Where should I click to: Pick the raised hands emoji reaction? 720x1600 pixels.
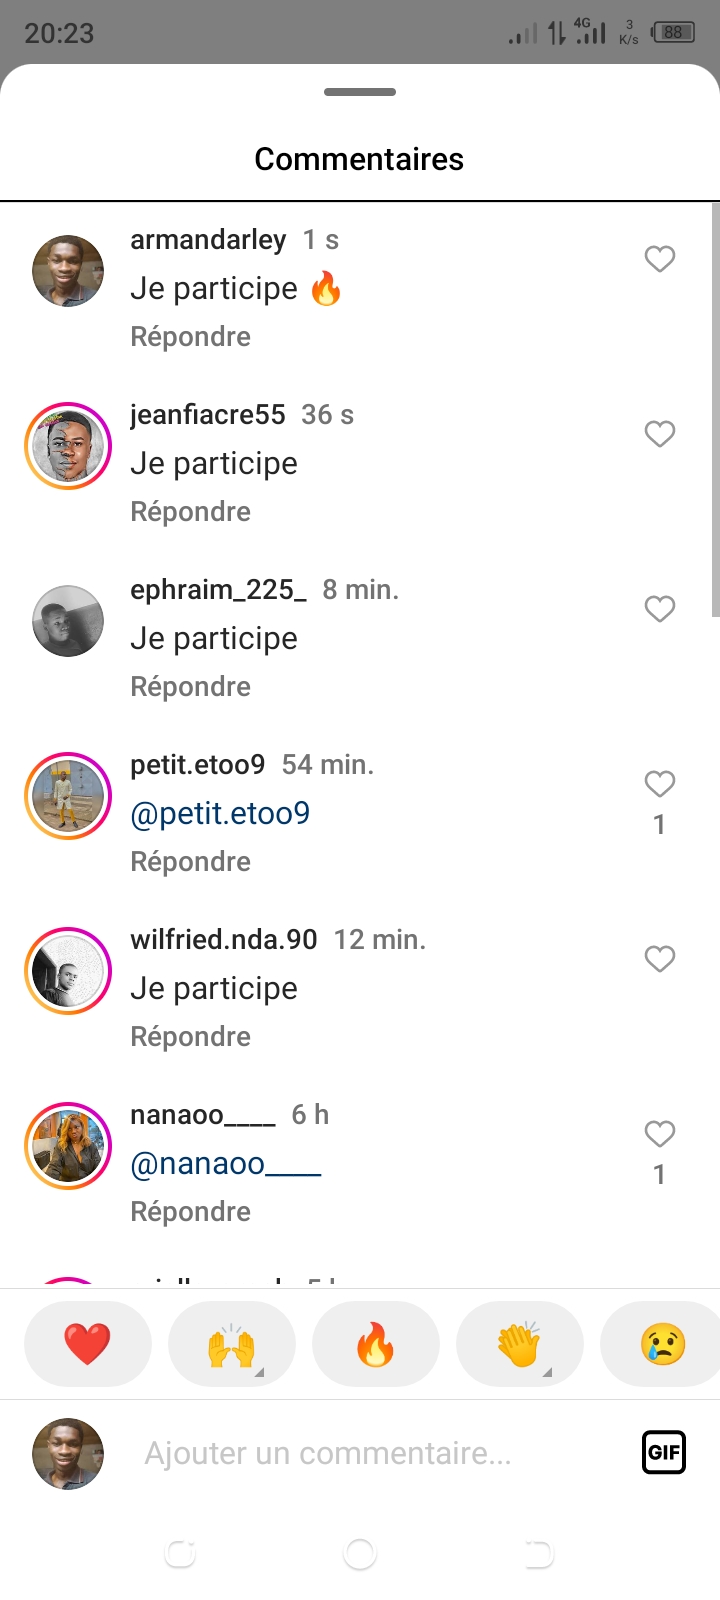(x=232, y=1344)
